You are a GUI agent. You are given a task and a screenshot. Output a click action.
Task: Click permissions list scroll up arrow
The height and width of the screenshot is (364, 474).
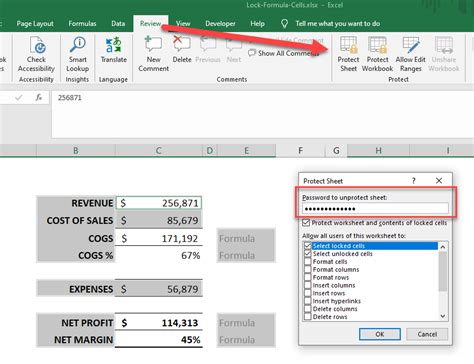pos(443,247)
